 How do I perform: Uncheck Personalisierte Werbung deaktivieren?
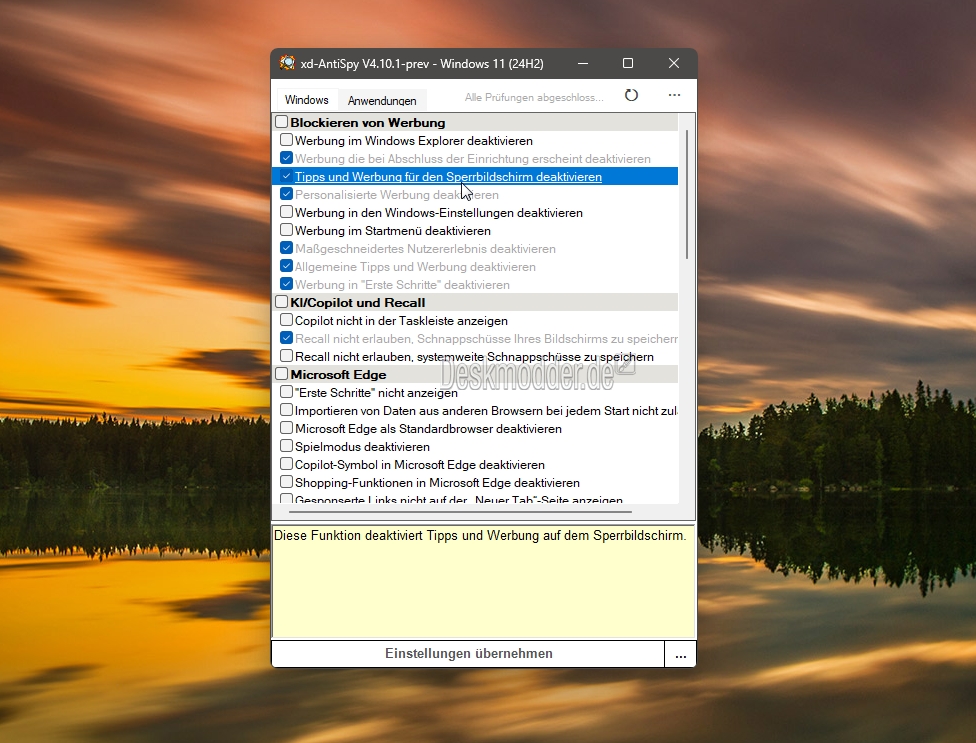point(286,194)
